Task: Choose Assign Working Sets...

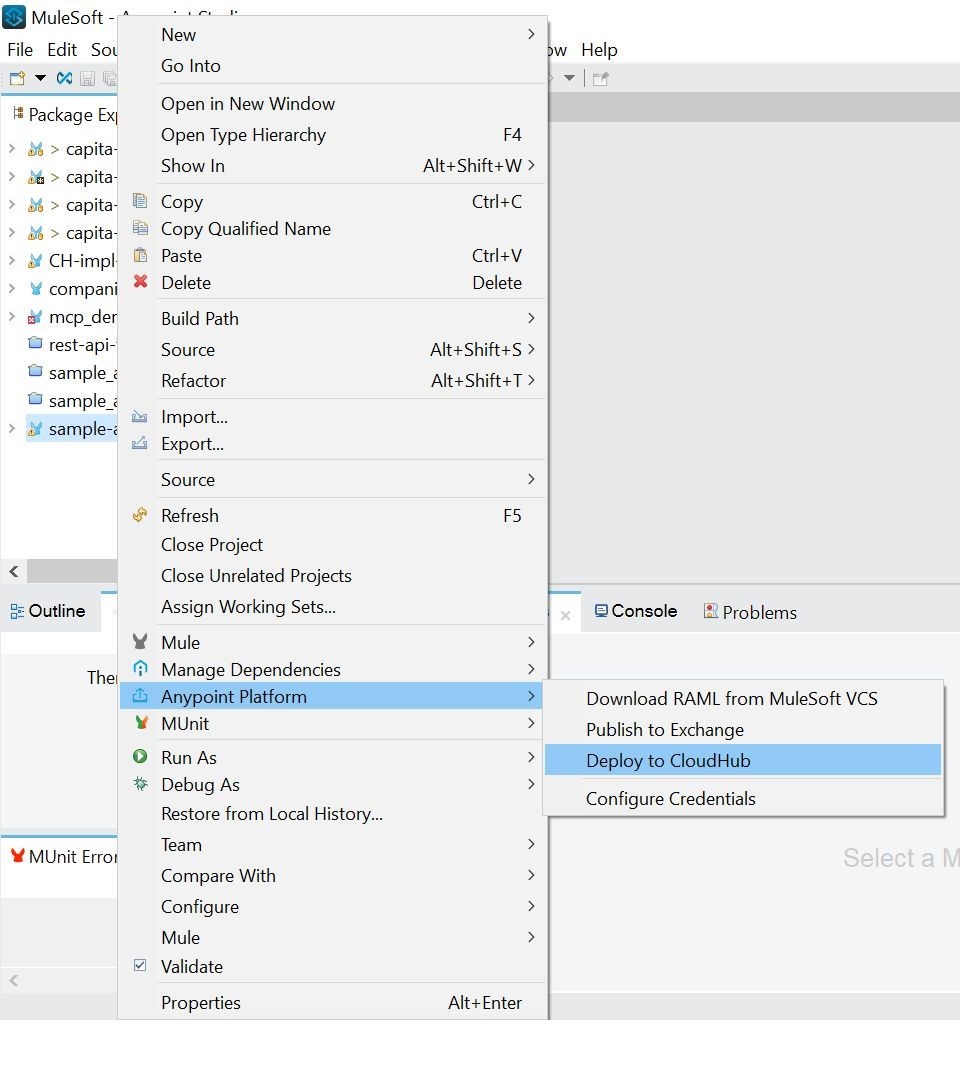Action: click(332, 607)
